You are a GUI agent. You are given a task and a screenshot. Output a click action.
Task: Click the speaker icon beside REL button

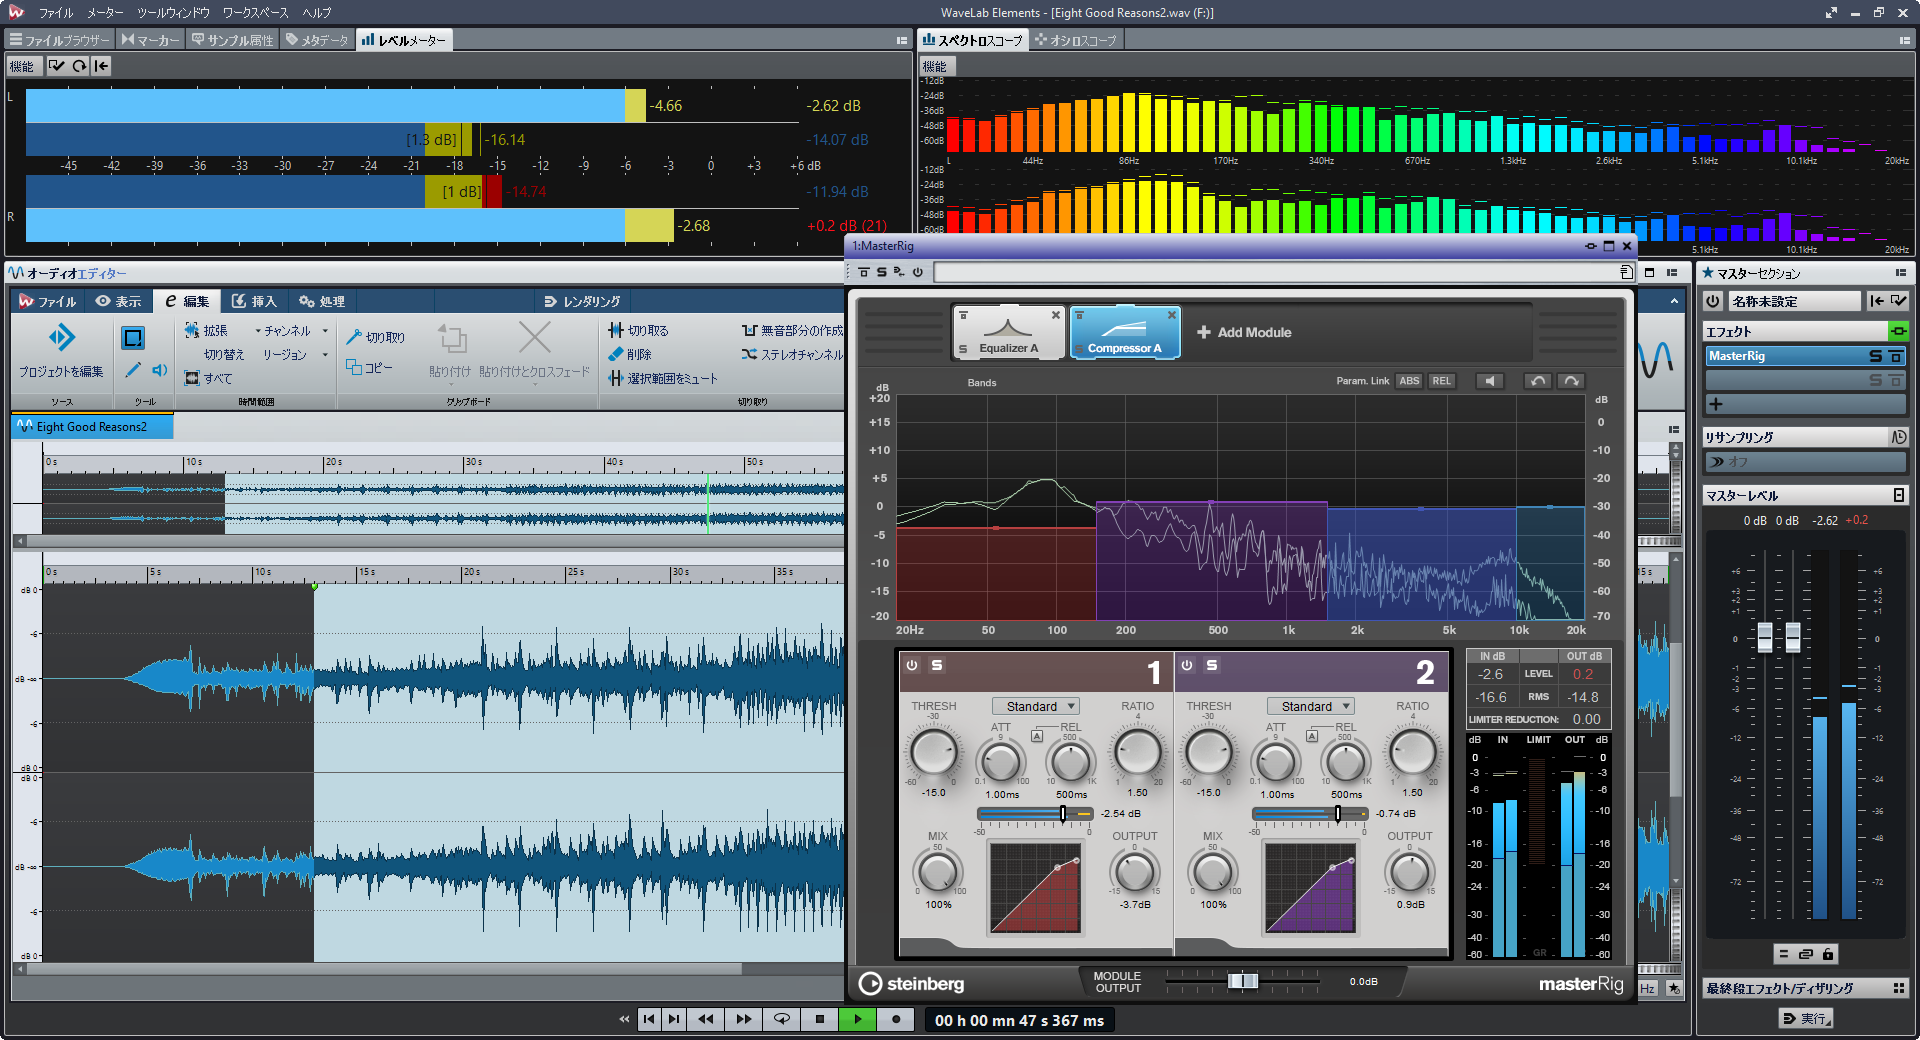coord(1490,381)
